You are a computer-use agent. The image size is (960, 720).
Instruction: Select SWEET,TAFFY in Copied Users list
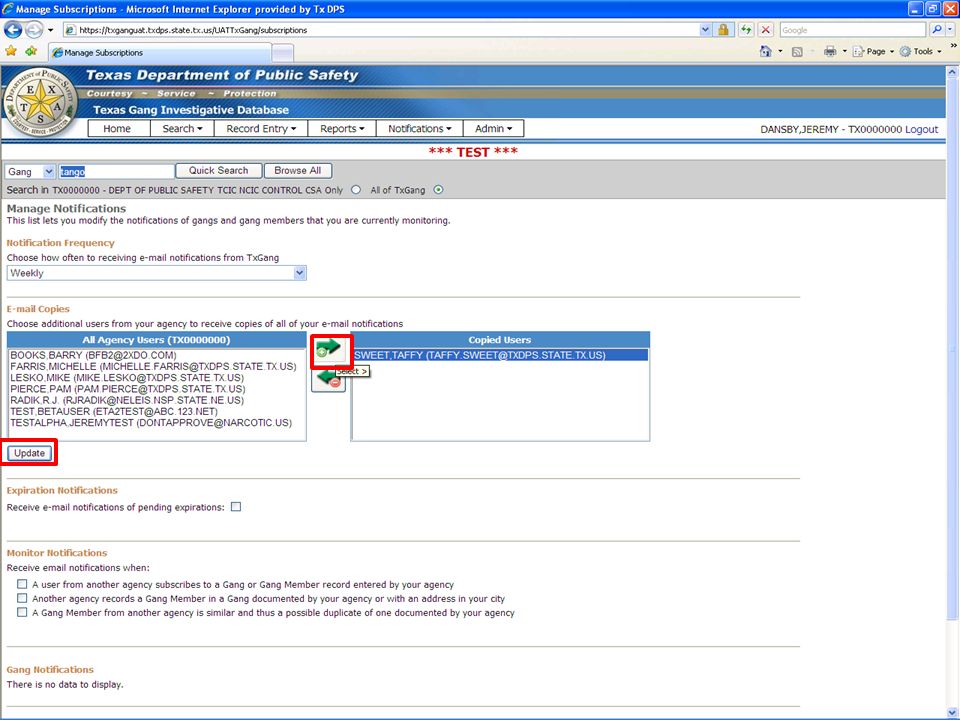500,355
